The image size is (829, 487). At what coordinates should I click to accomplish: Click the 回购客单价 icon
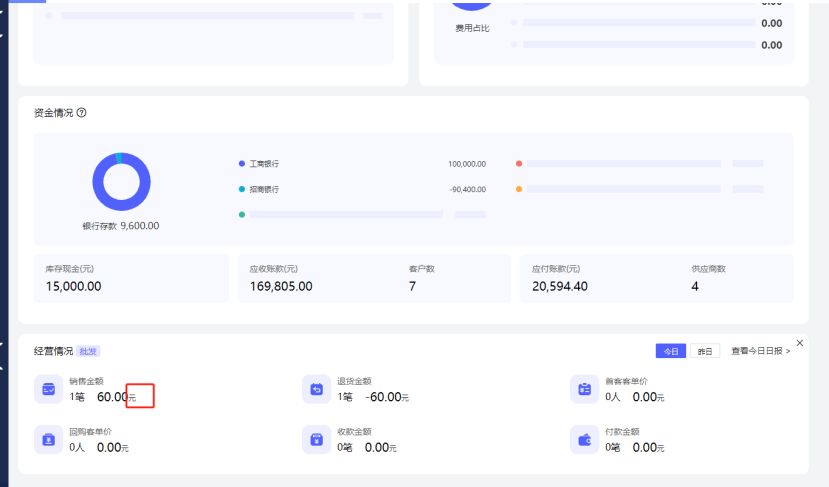48,440
